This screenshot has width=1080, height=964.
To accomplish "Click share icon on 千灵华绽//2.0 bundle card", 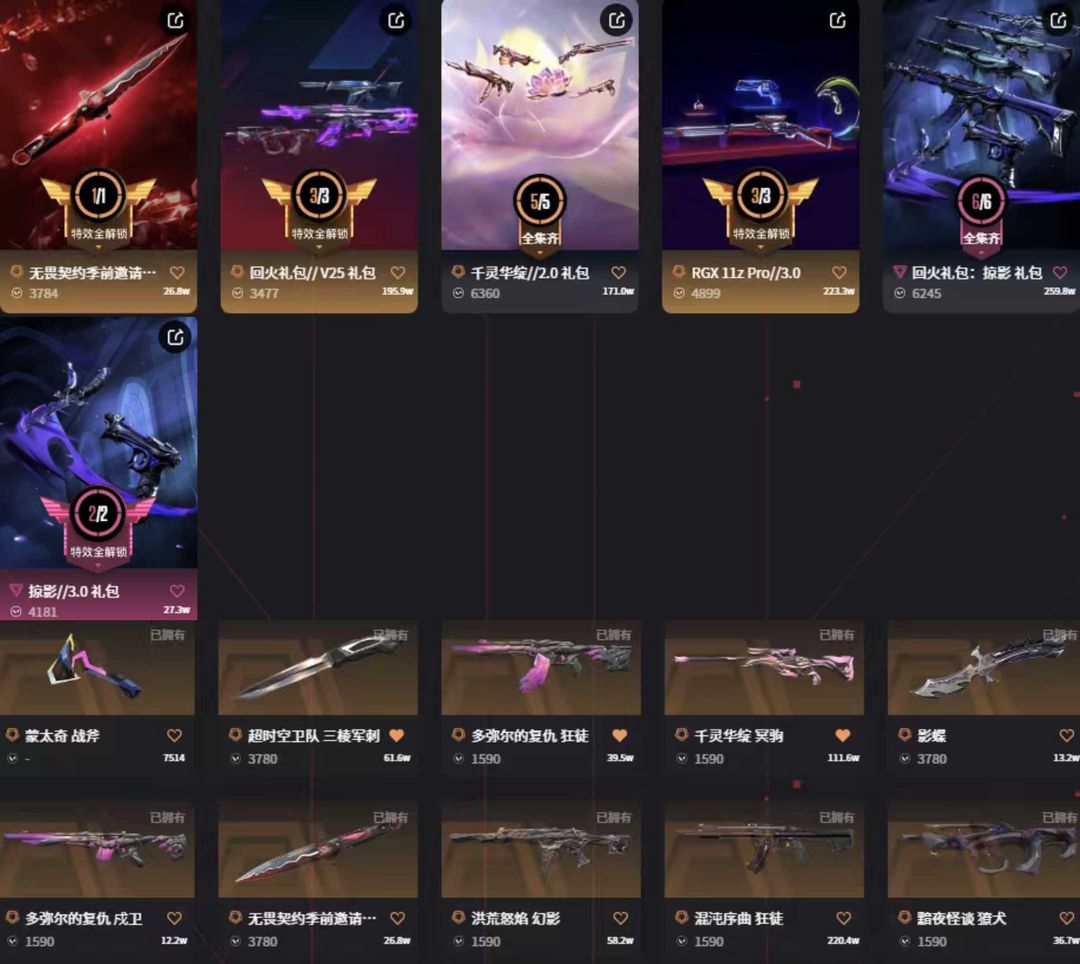I will [616, 20].
